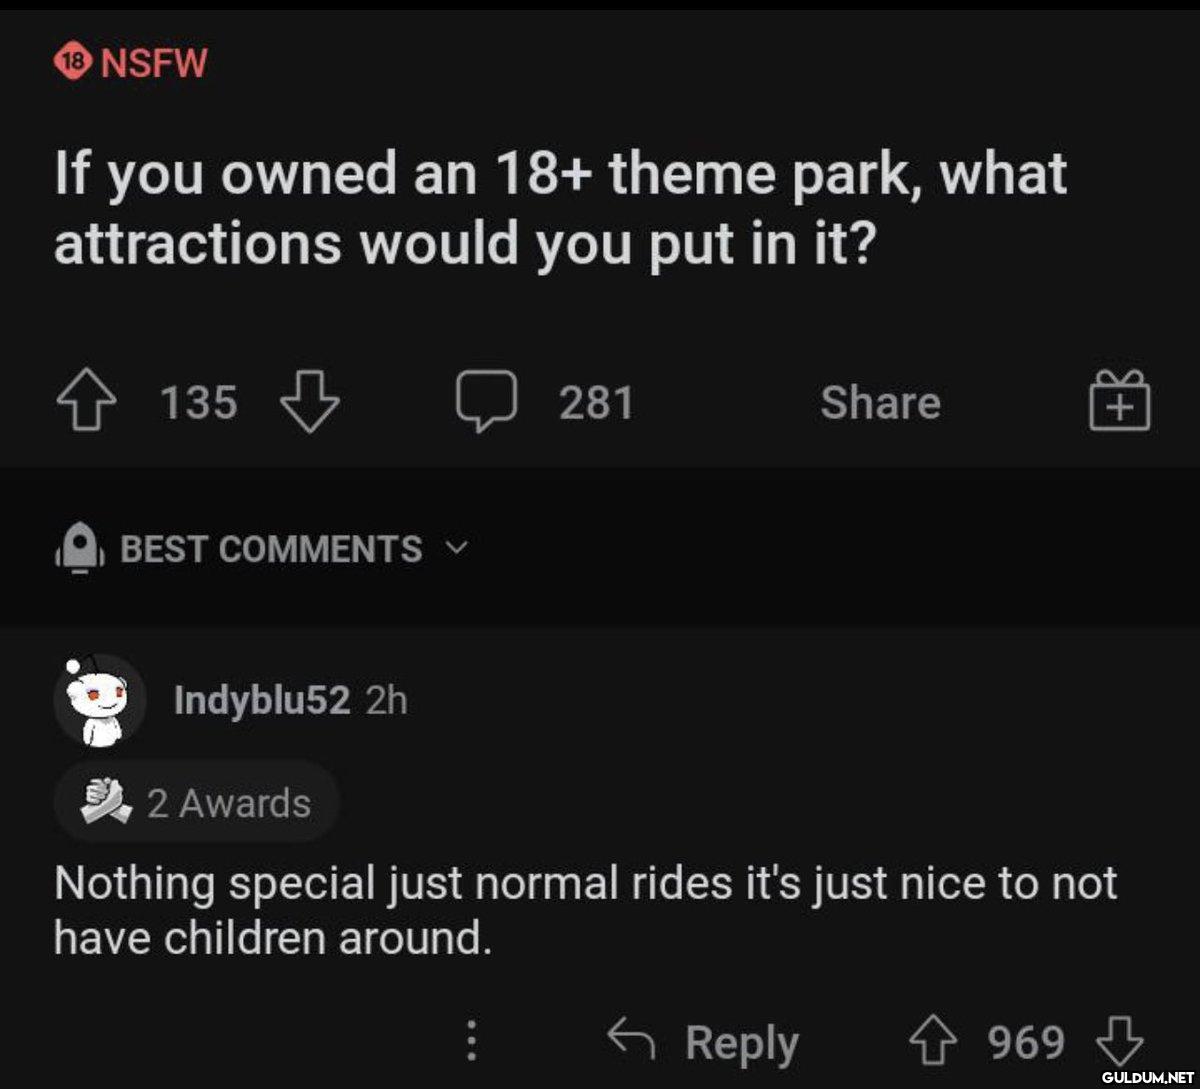Open the post comments via speech bubble icon
This screenshot has width=1200, height=1089.
[488, 404]
